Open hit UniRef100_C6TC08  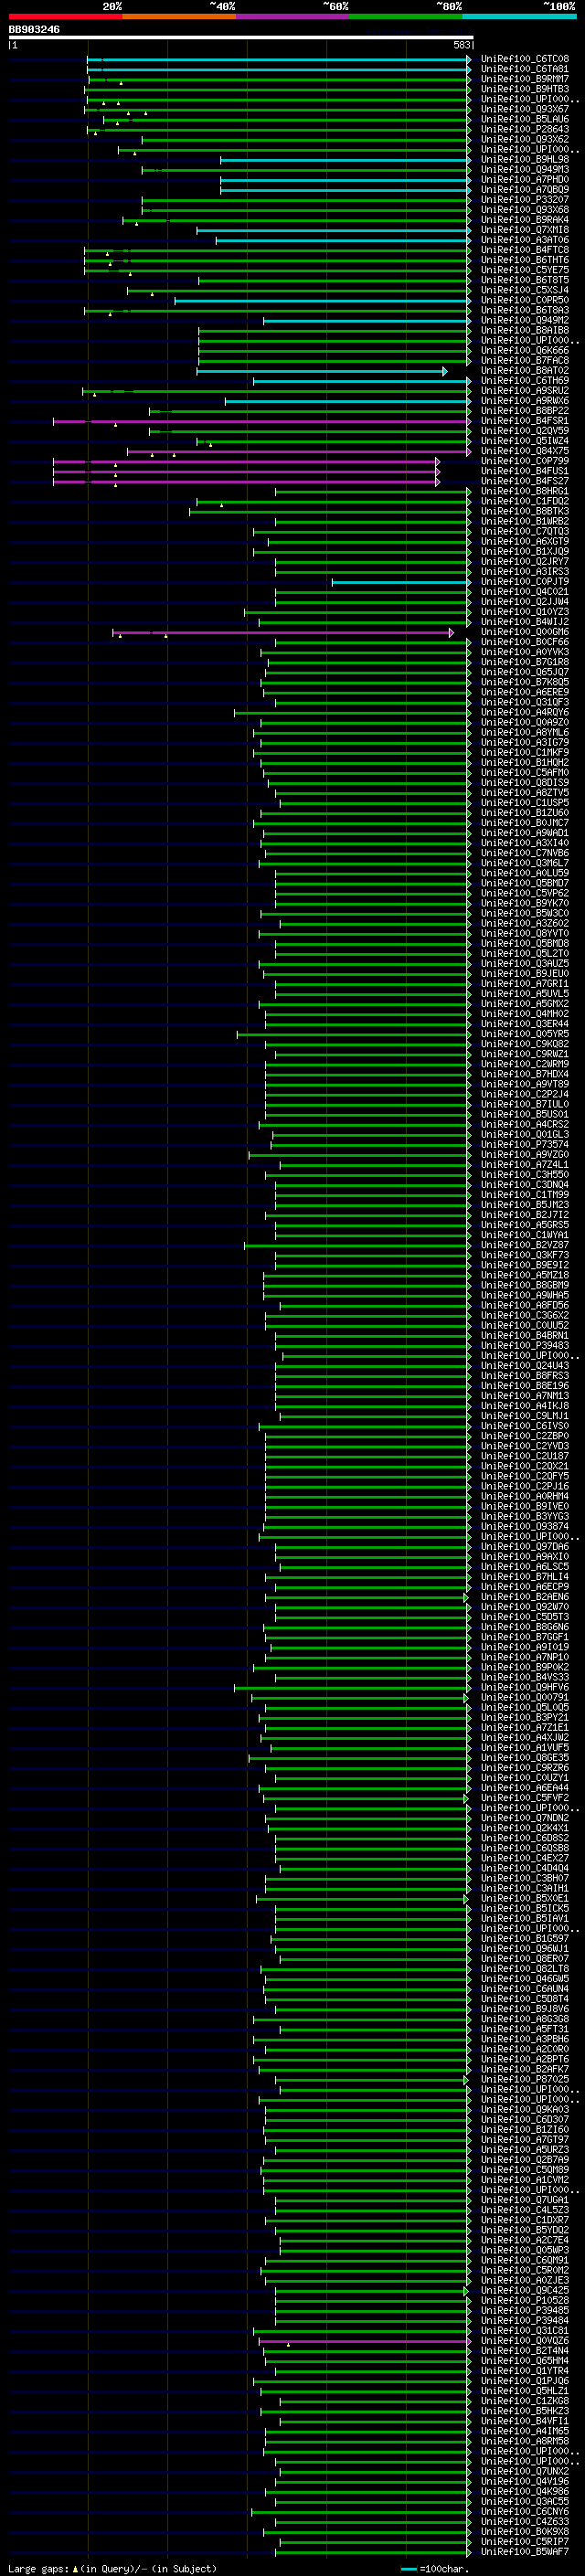[x=524, y=59]
